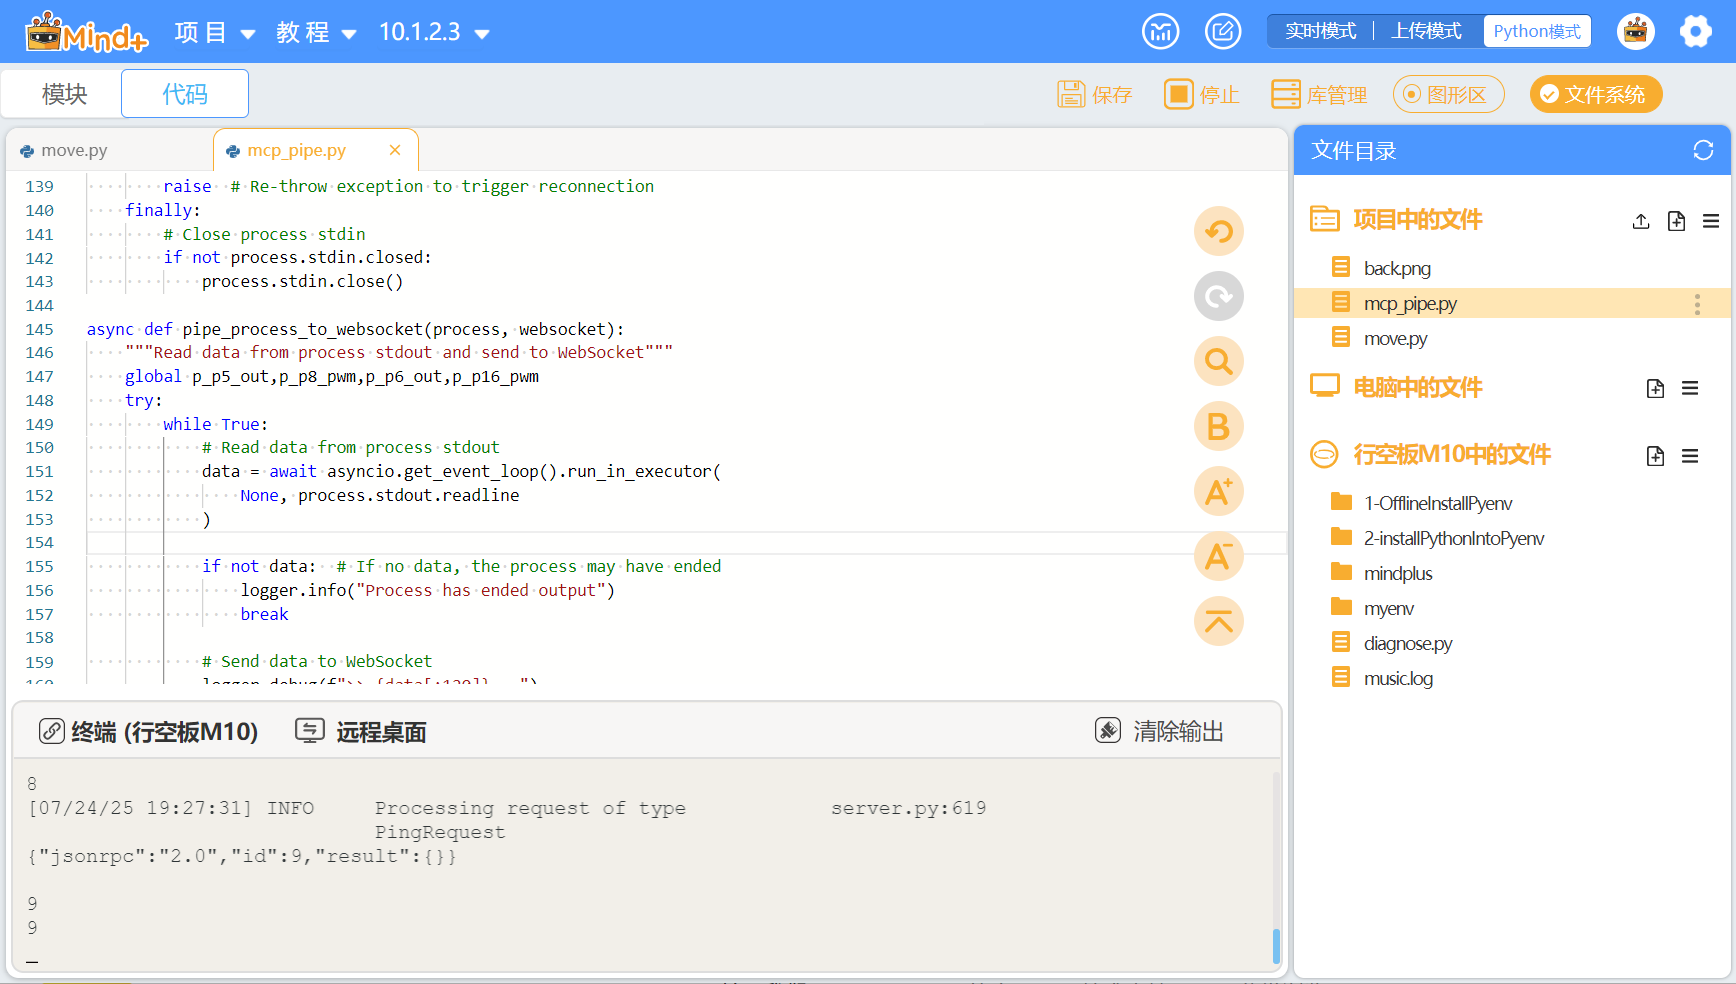Open the 教程 dropdown menu
This screenshot has width=1736, height=984.
coord(316,32)
